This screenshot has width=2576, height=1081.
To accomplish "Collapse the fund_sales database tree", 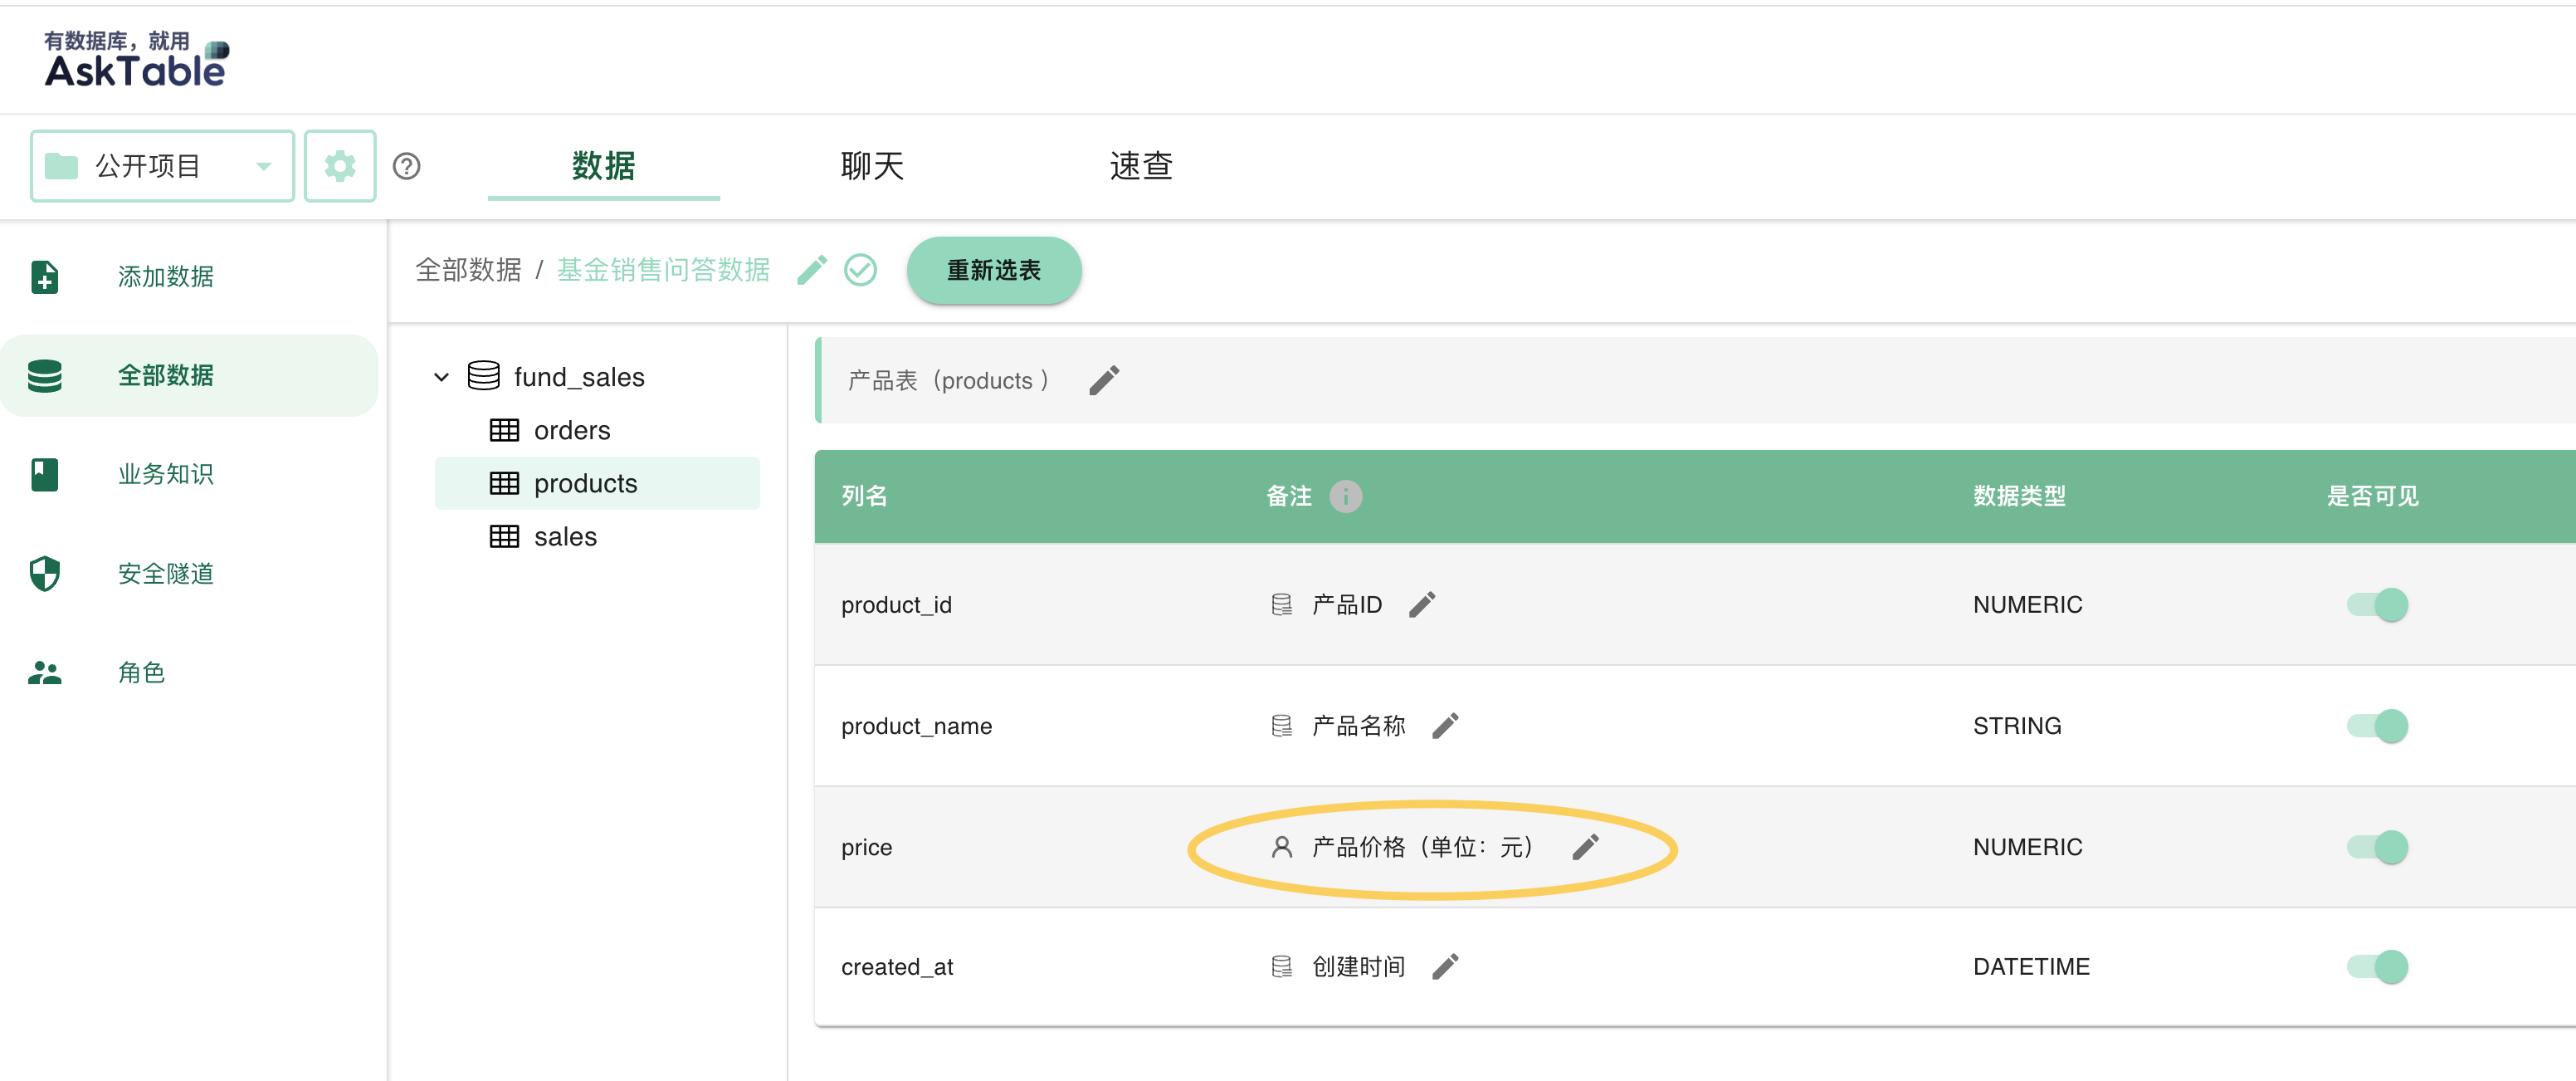I will [441, 377].
